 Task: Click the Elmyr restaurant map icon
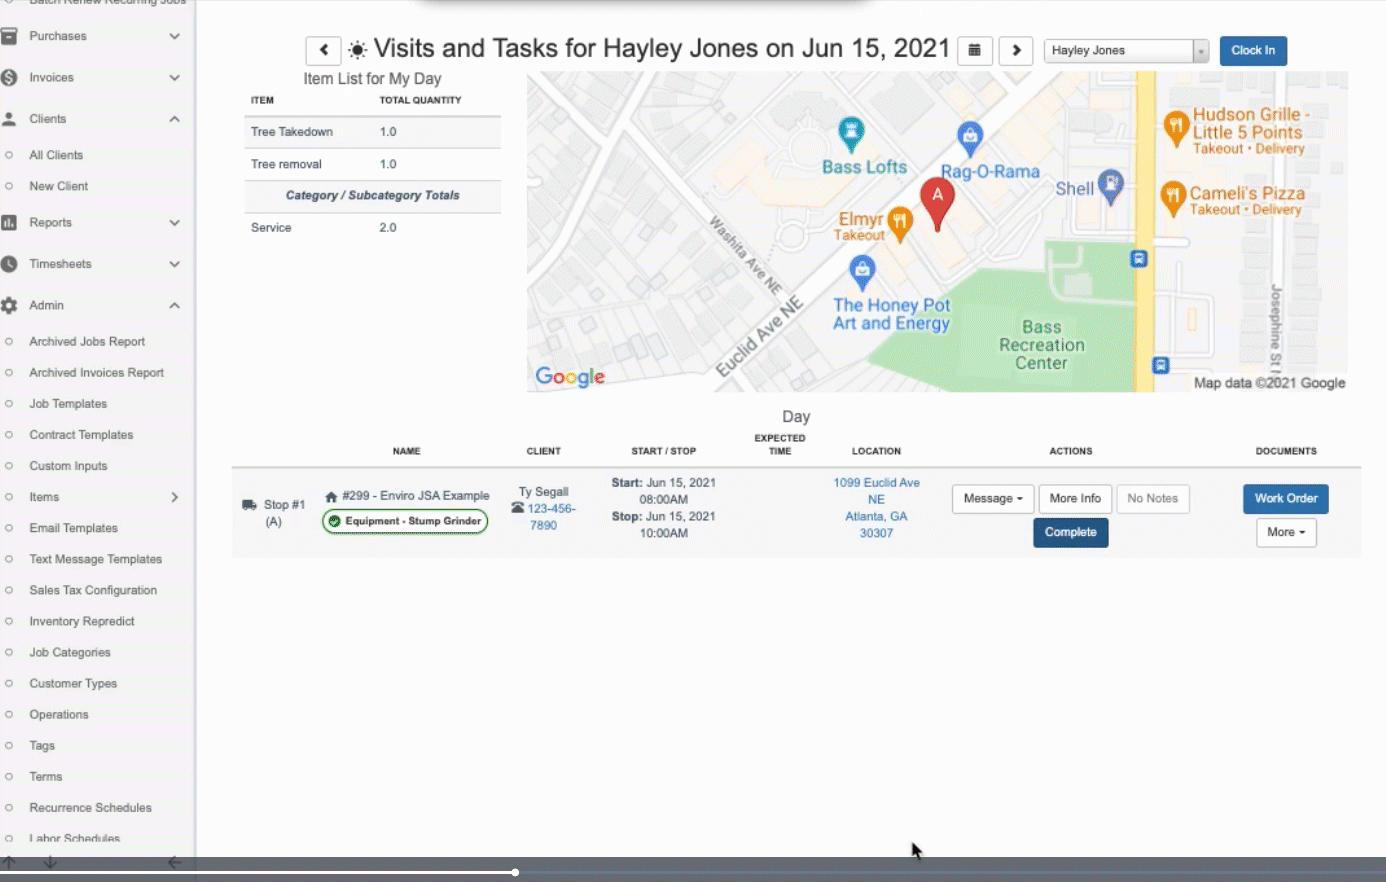tap(900, 222)
